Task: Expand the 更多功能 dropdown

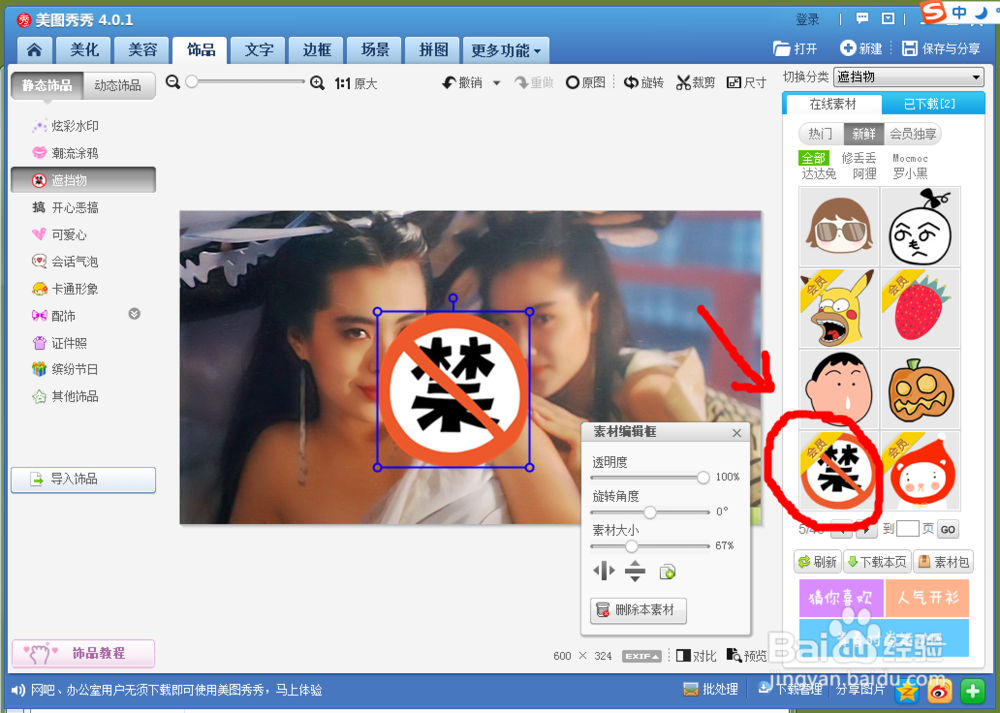Action: point(506,50)
